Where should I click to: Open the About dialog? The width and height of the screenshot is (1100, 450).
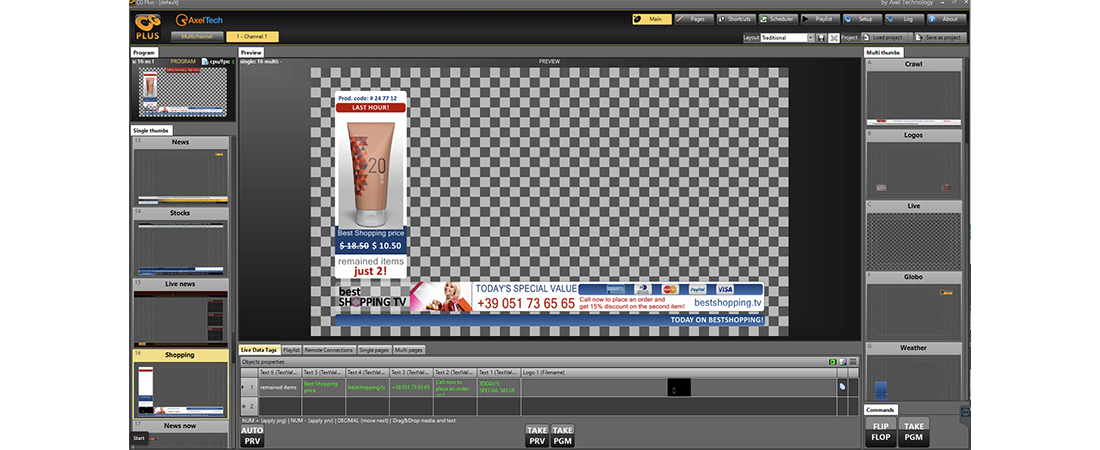[x=946, y=20]
